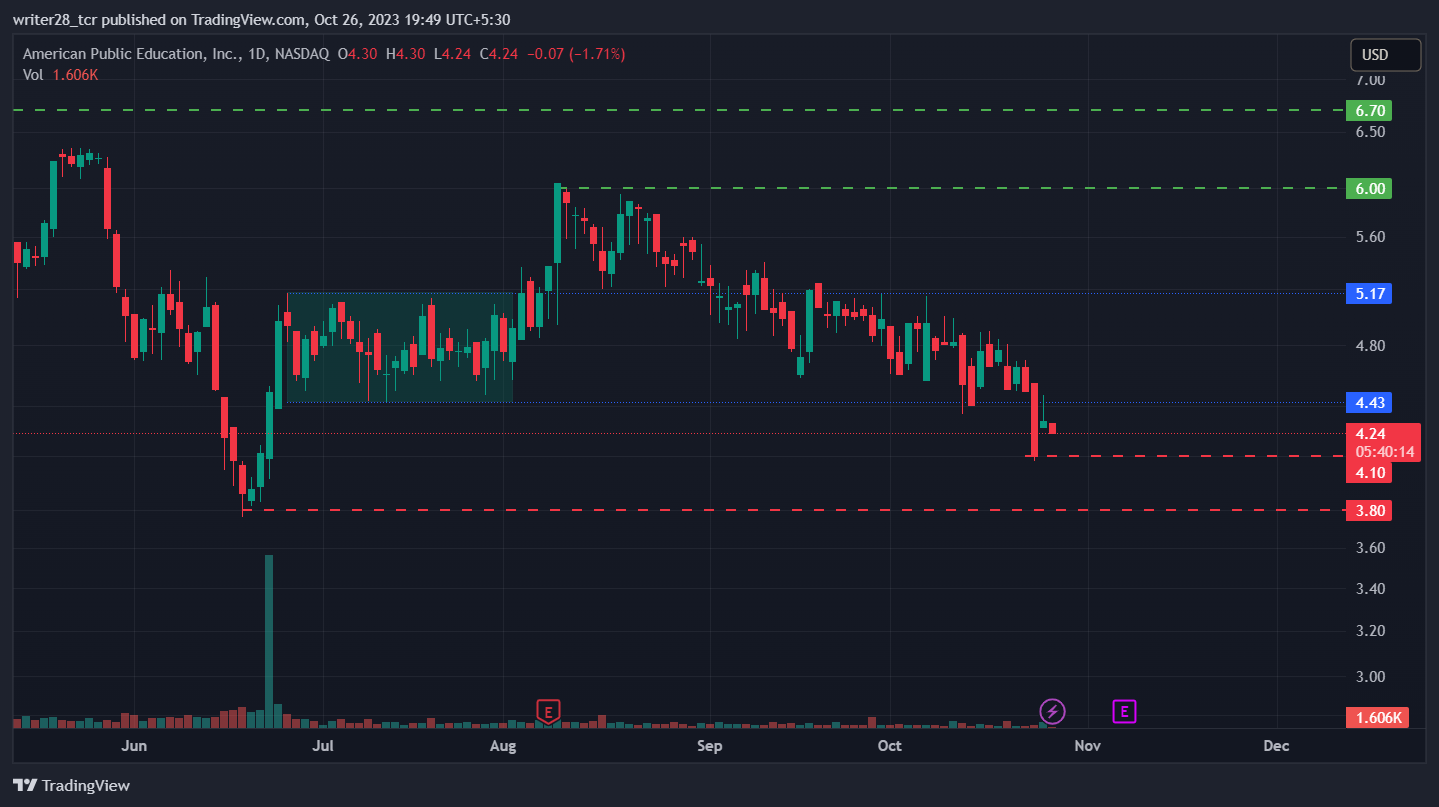Viewport: 1439px width, 807px height.
Task: Click the -0.07 (-1.71%) change value
Action: coord(576,54)
